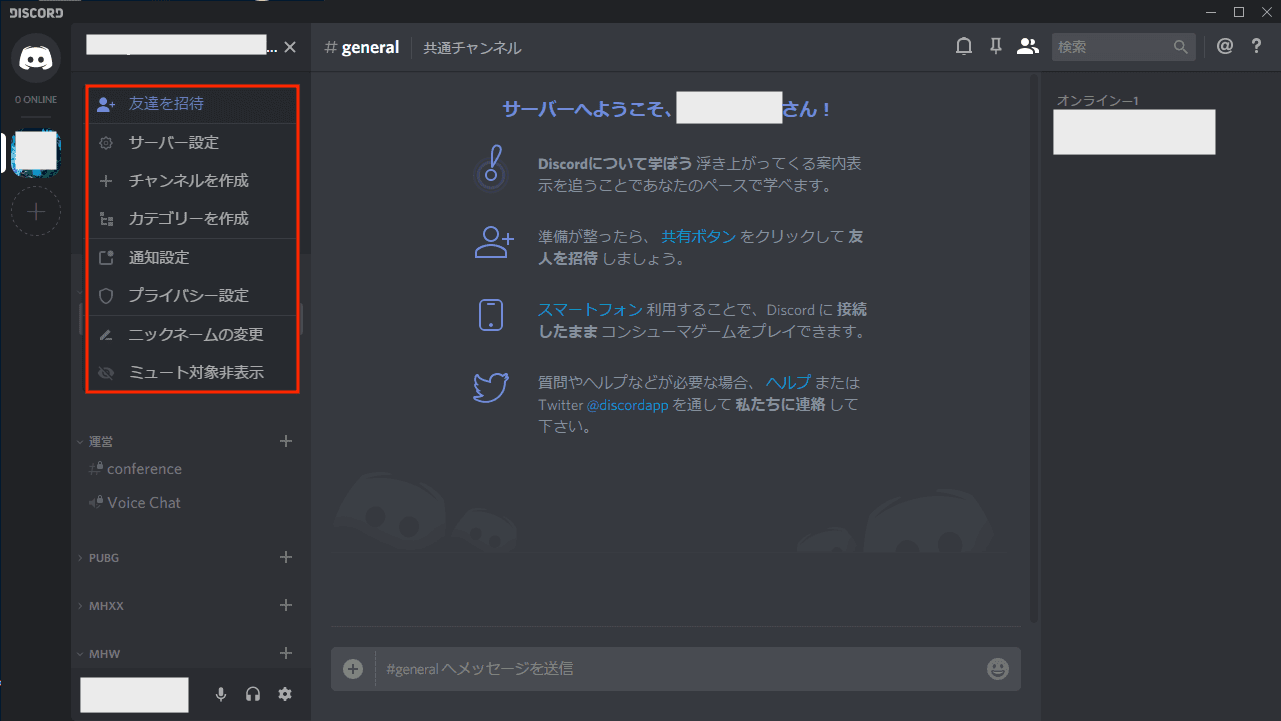The height and width of the screenshot is (721, 1281).
Task: Open the emoji picker smiley
Action: (x=997, y=669)
